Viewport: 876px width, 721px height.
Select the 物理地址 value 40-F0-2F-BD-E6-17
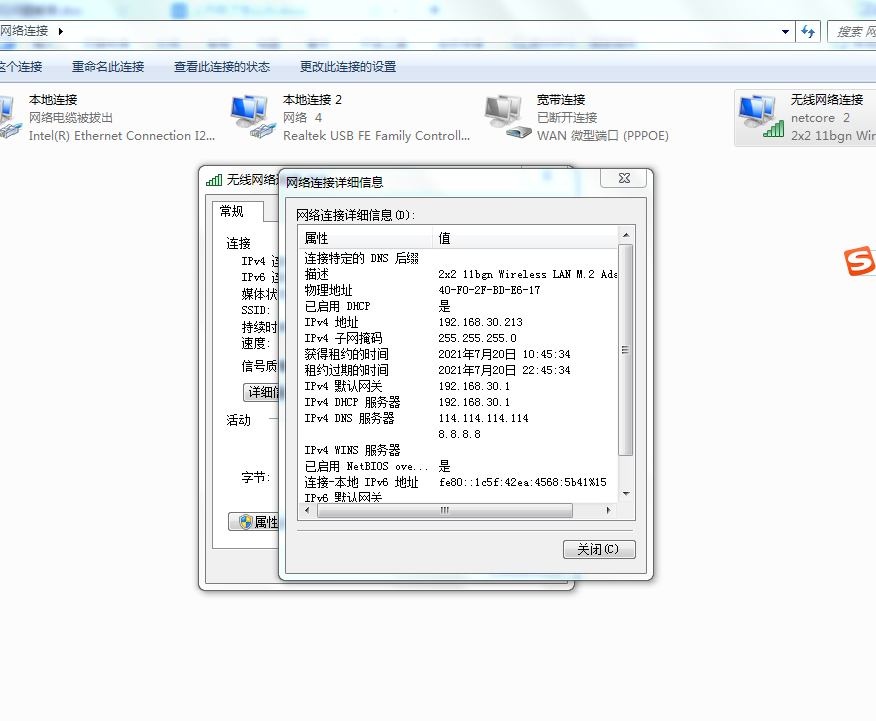(489, 290)
